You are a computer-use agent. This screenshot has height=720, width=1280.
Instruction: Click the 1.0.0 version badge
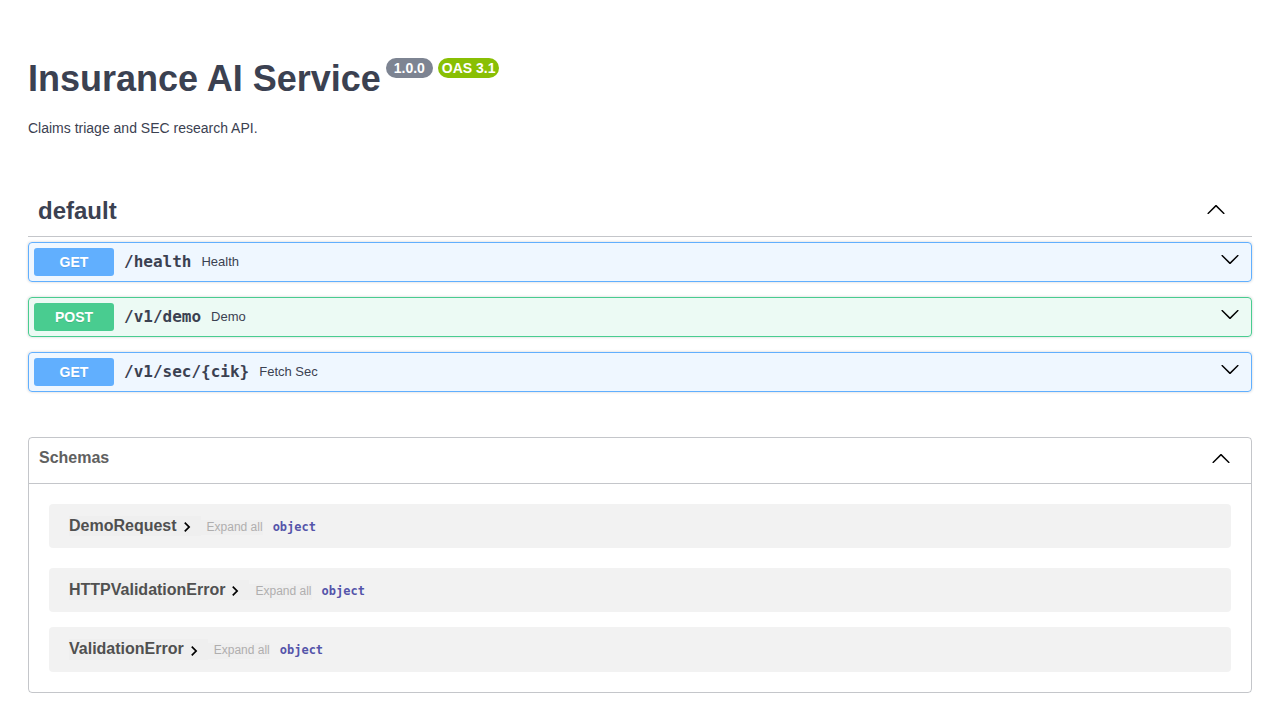coord(409,68)
